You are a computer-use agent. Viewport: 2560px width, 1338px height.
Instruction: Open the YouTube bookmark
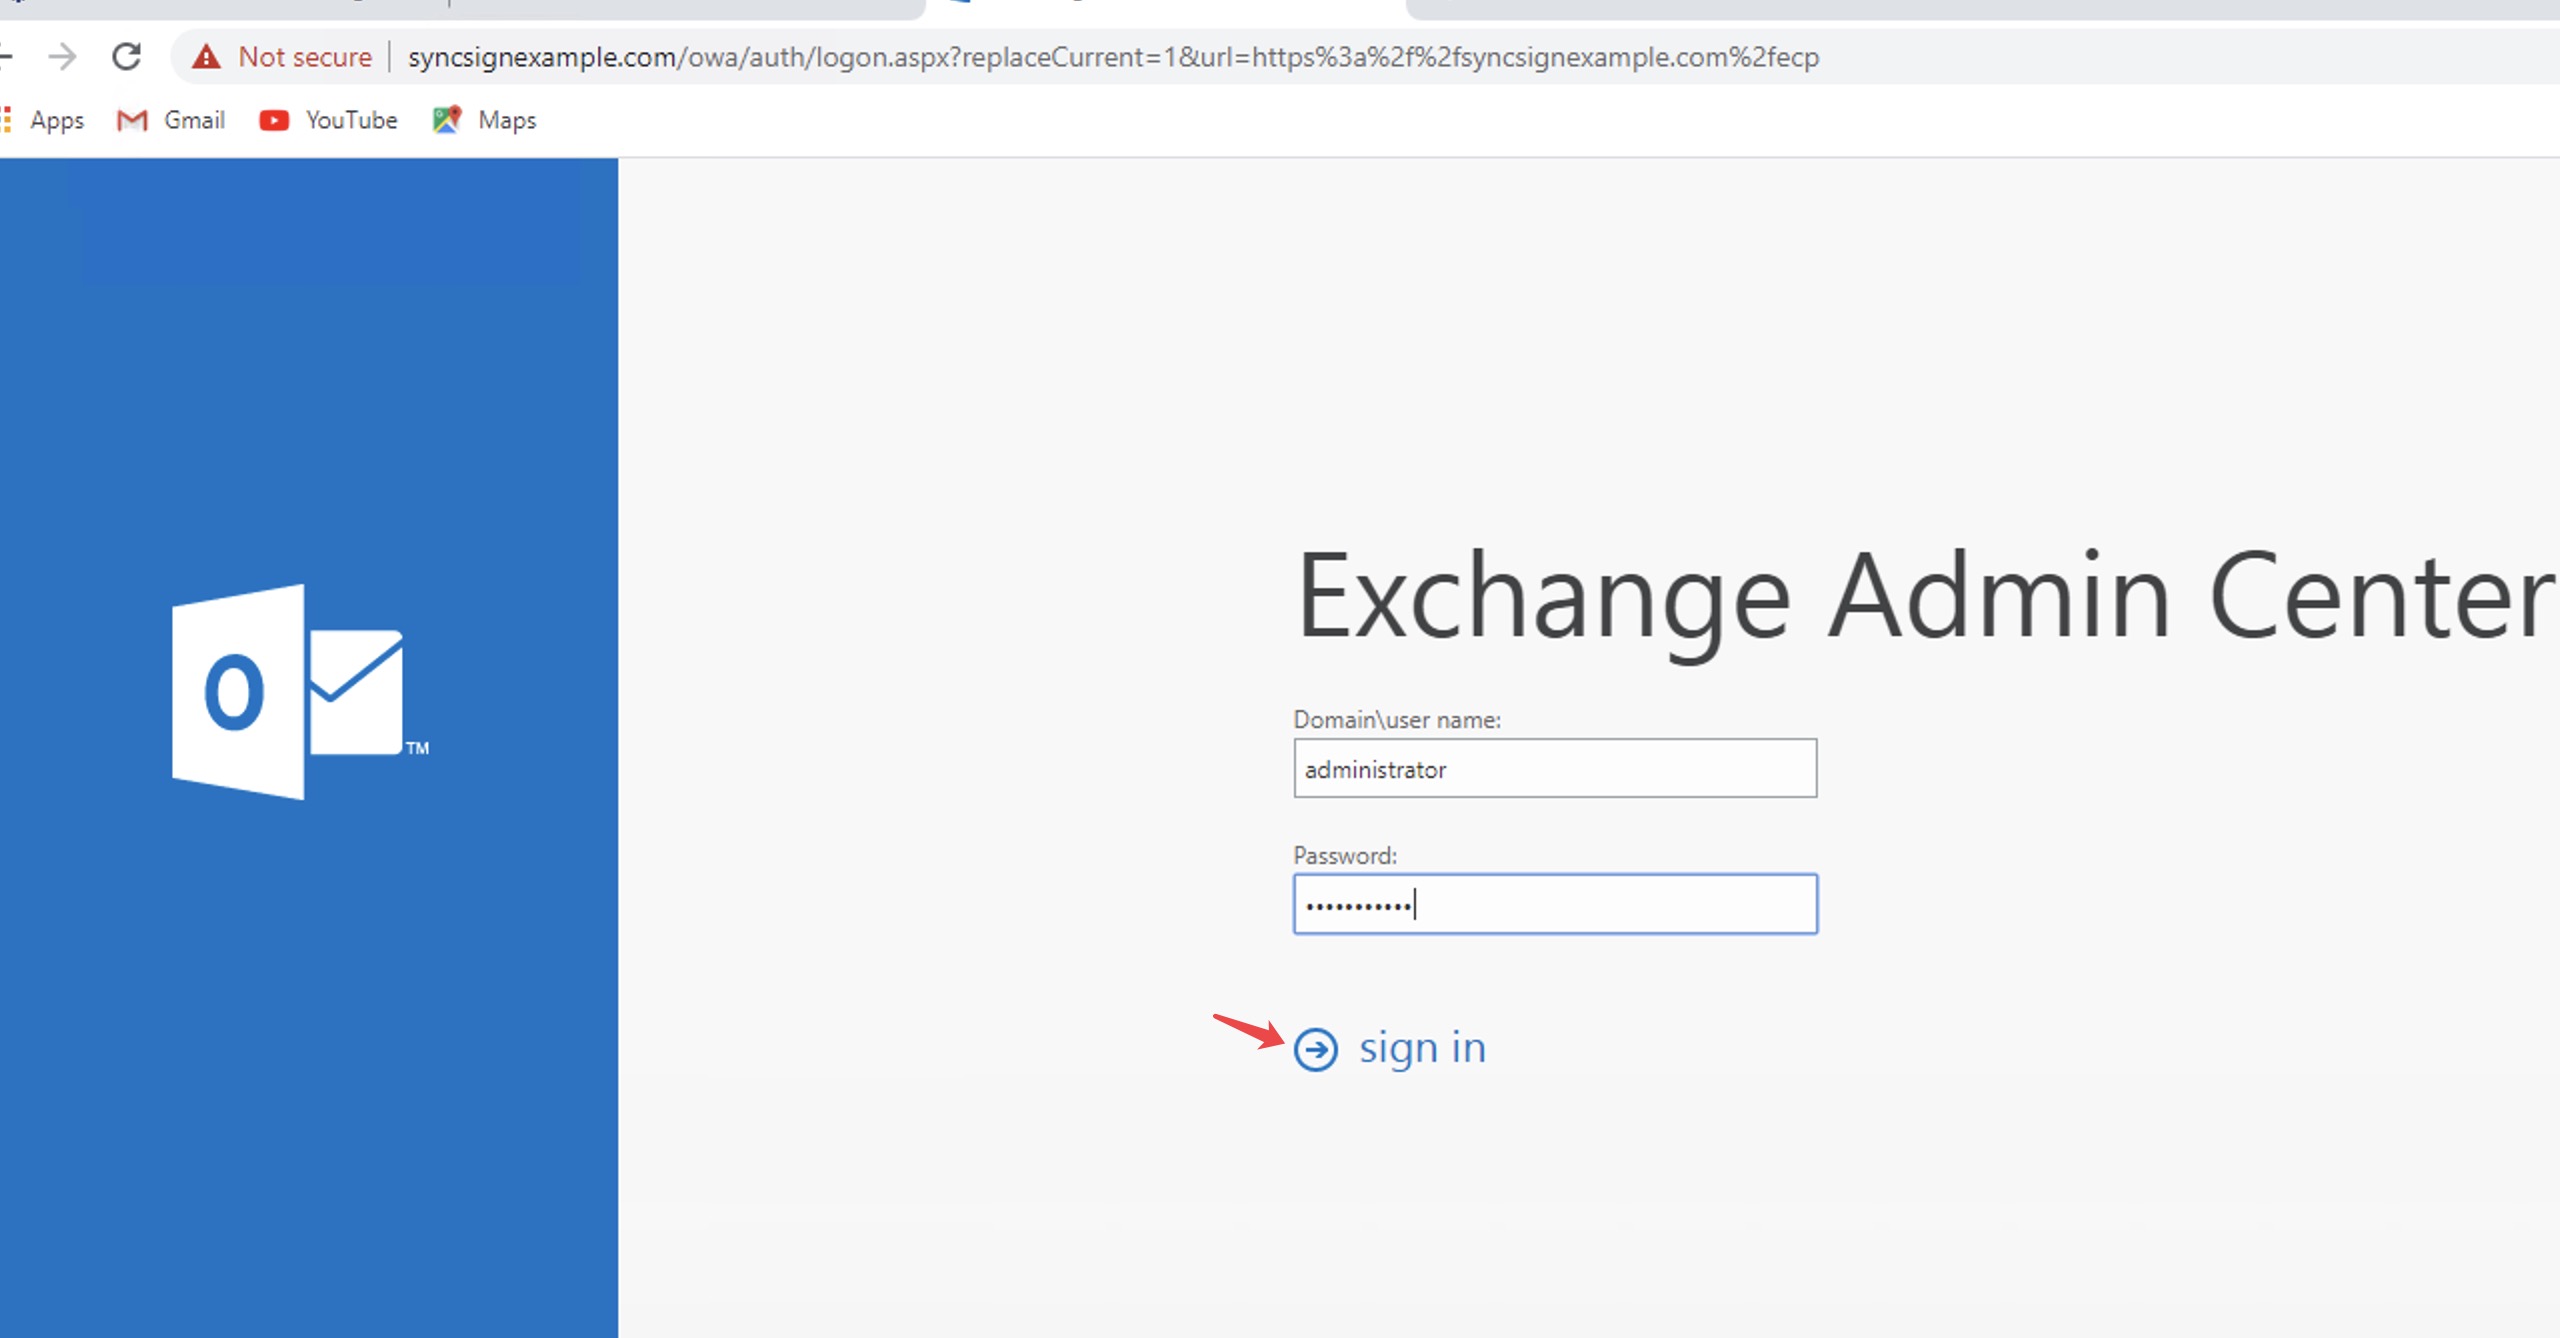328,120
